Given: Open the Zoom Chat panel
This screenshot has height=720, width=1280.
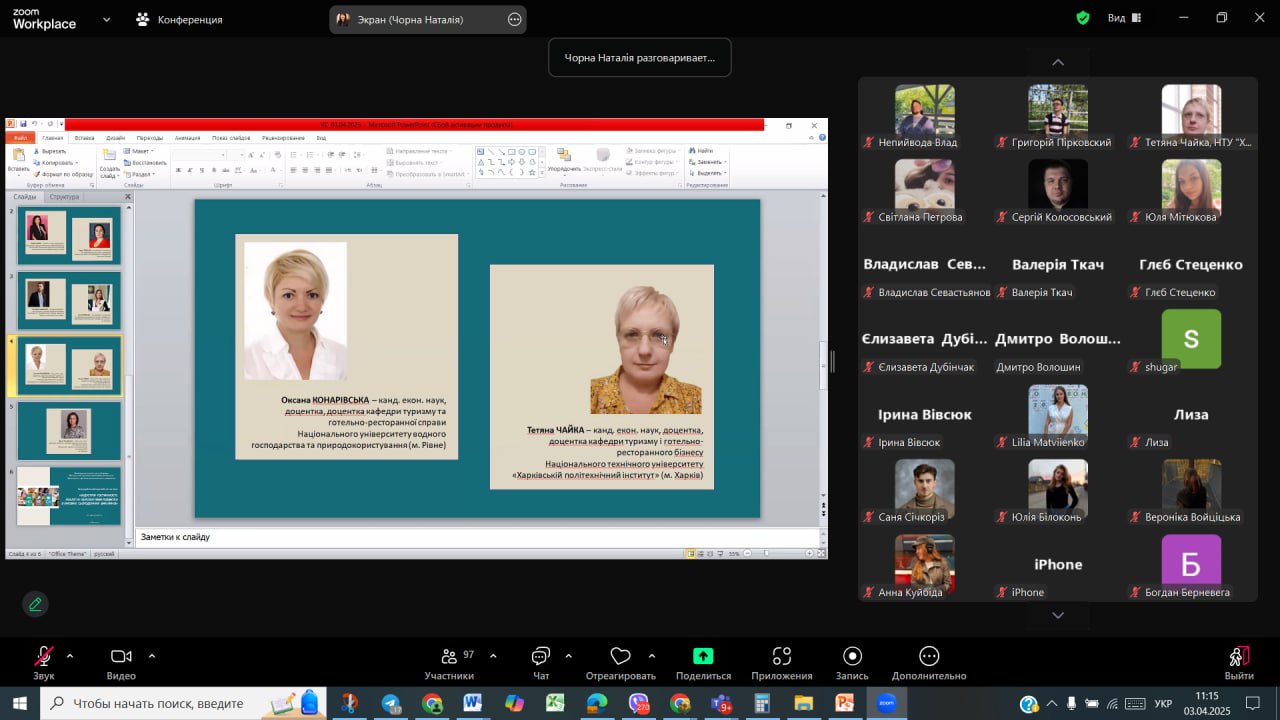Looking at the screenshot, I should click(541, 656).
